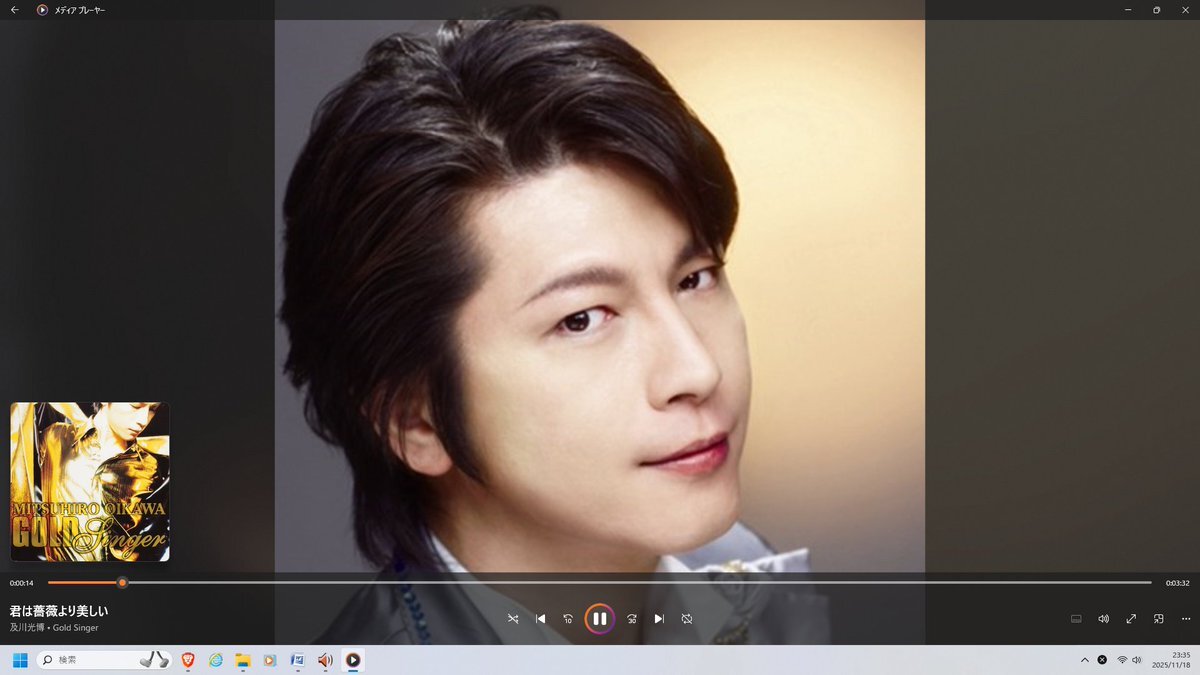Skip to the next track
The image size is (1200, 675).
(x=659, y=619)
